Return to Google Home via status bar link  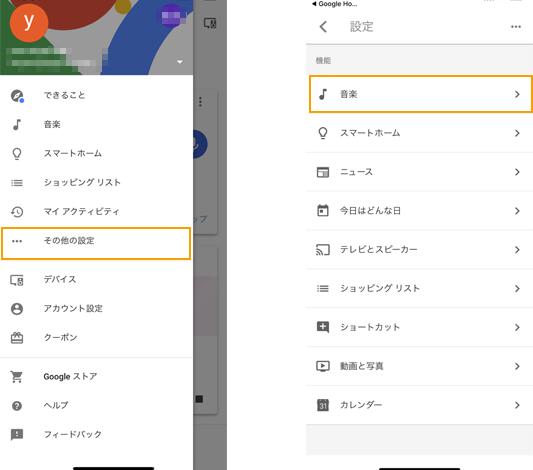pyautogui.click(x=335, y=4)
